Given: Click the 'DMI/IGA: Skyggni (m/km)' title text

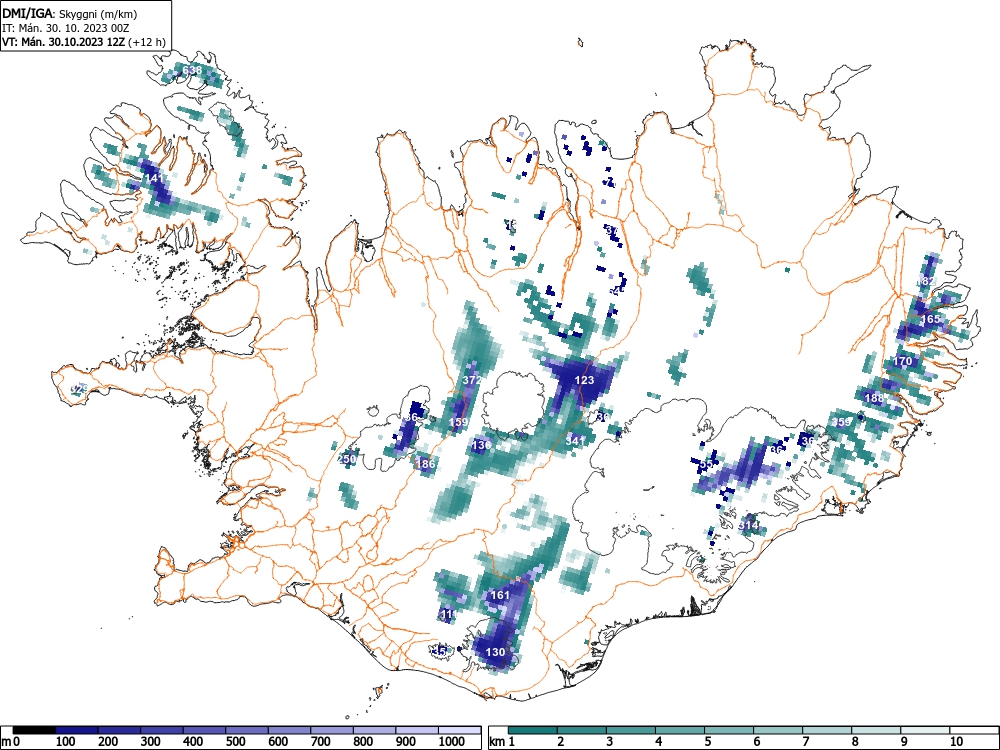Looking at the screenshot, I should (x=70, y=13).
